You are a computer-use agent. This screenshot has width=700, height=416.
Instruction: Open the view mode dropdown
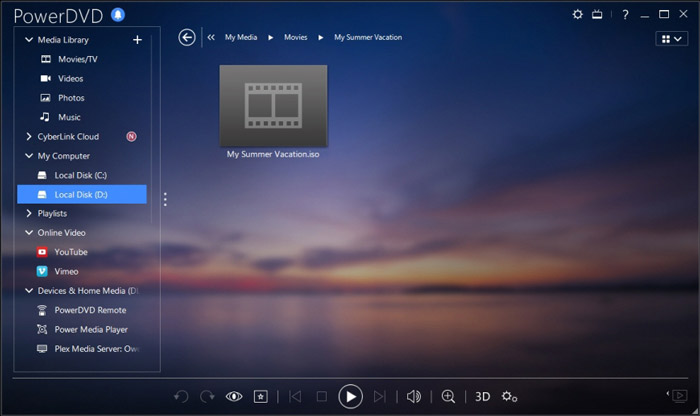671,39
